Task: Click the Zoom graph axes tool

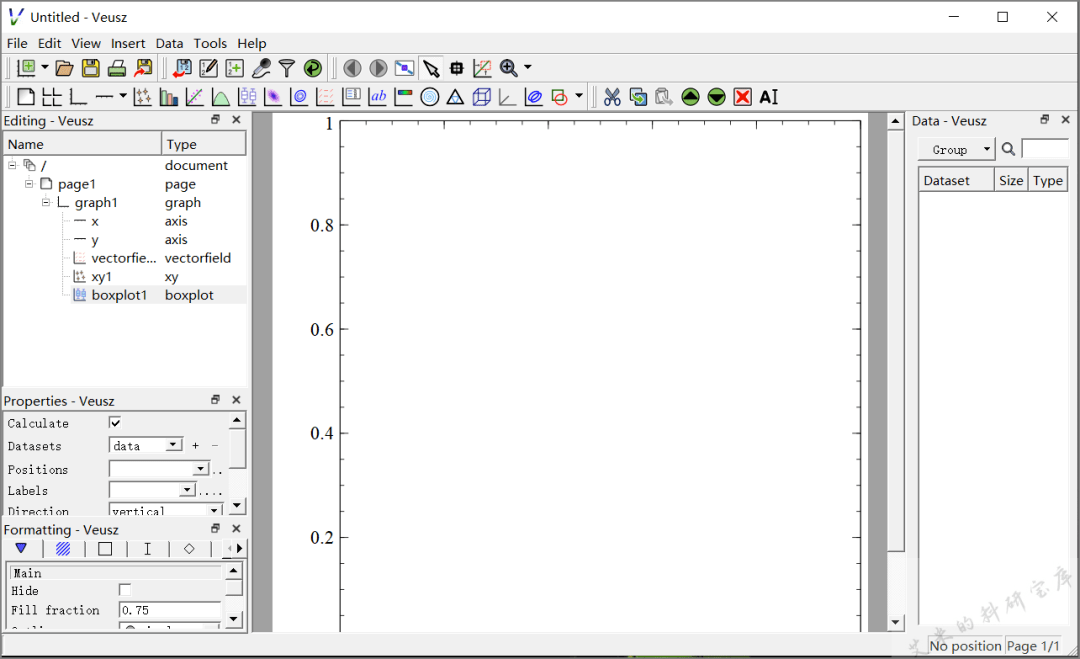Action: pos(482,67)
